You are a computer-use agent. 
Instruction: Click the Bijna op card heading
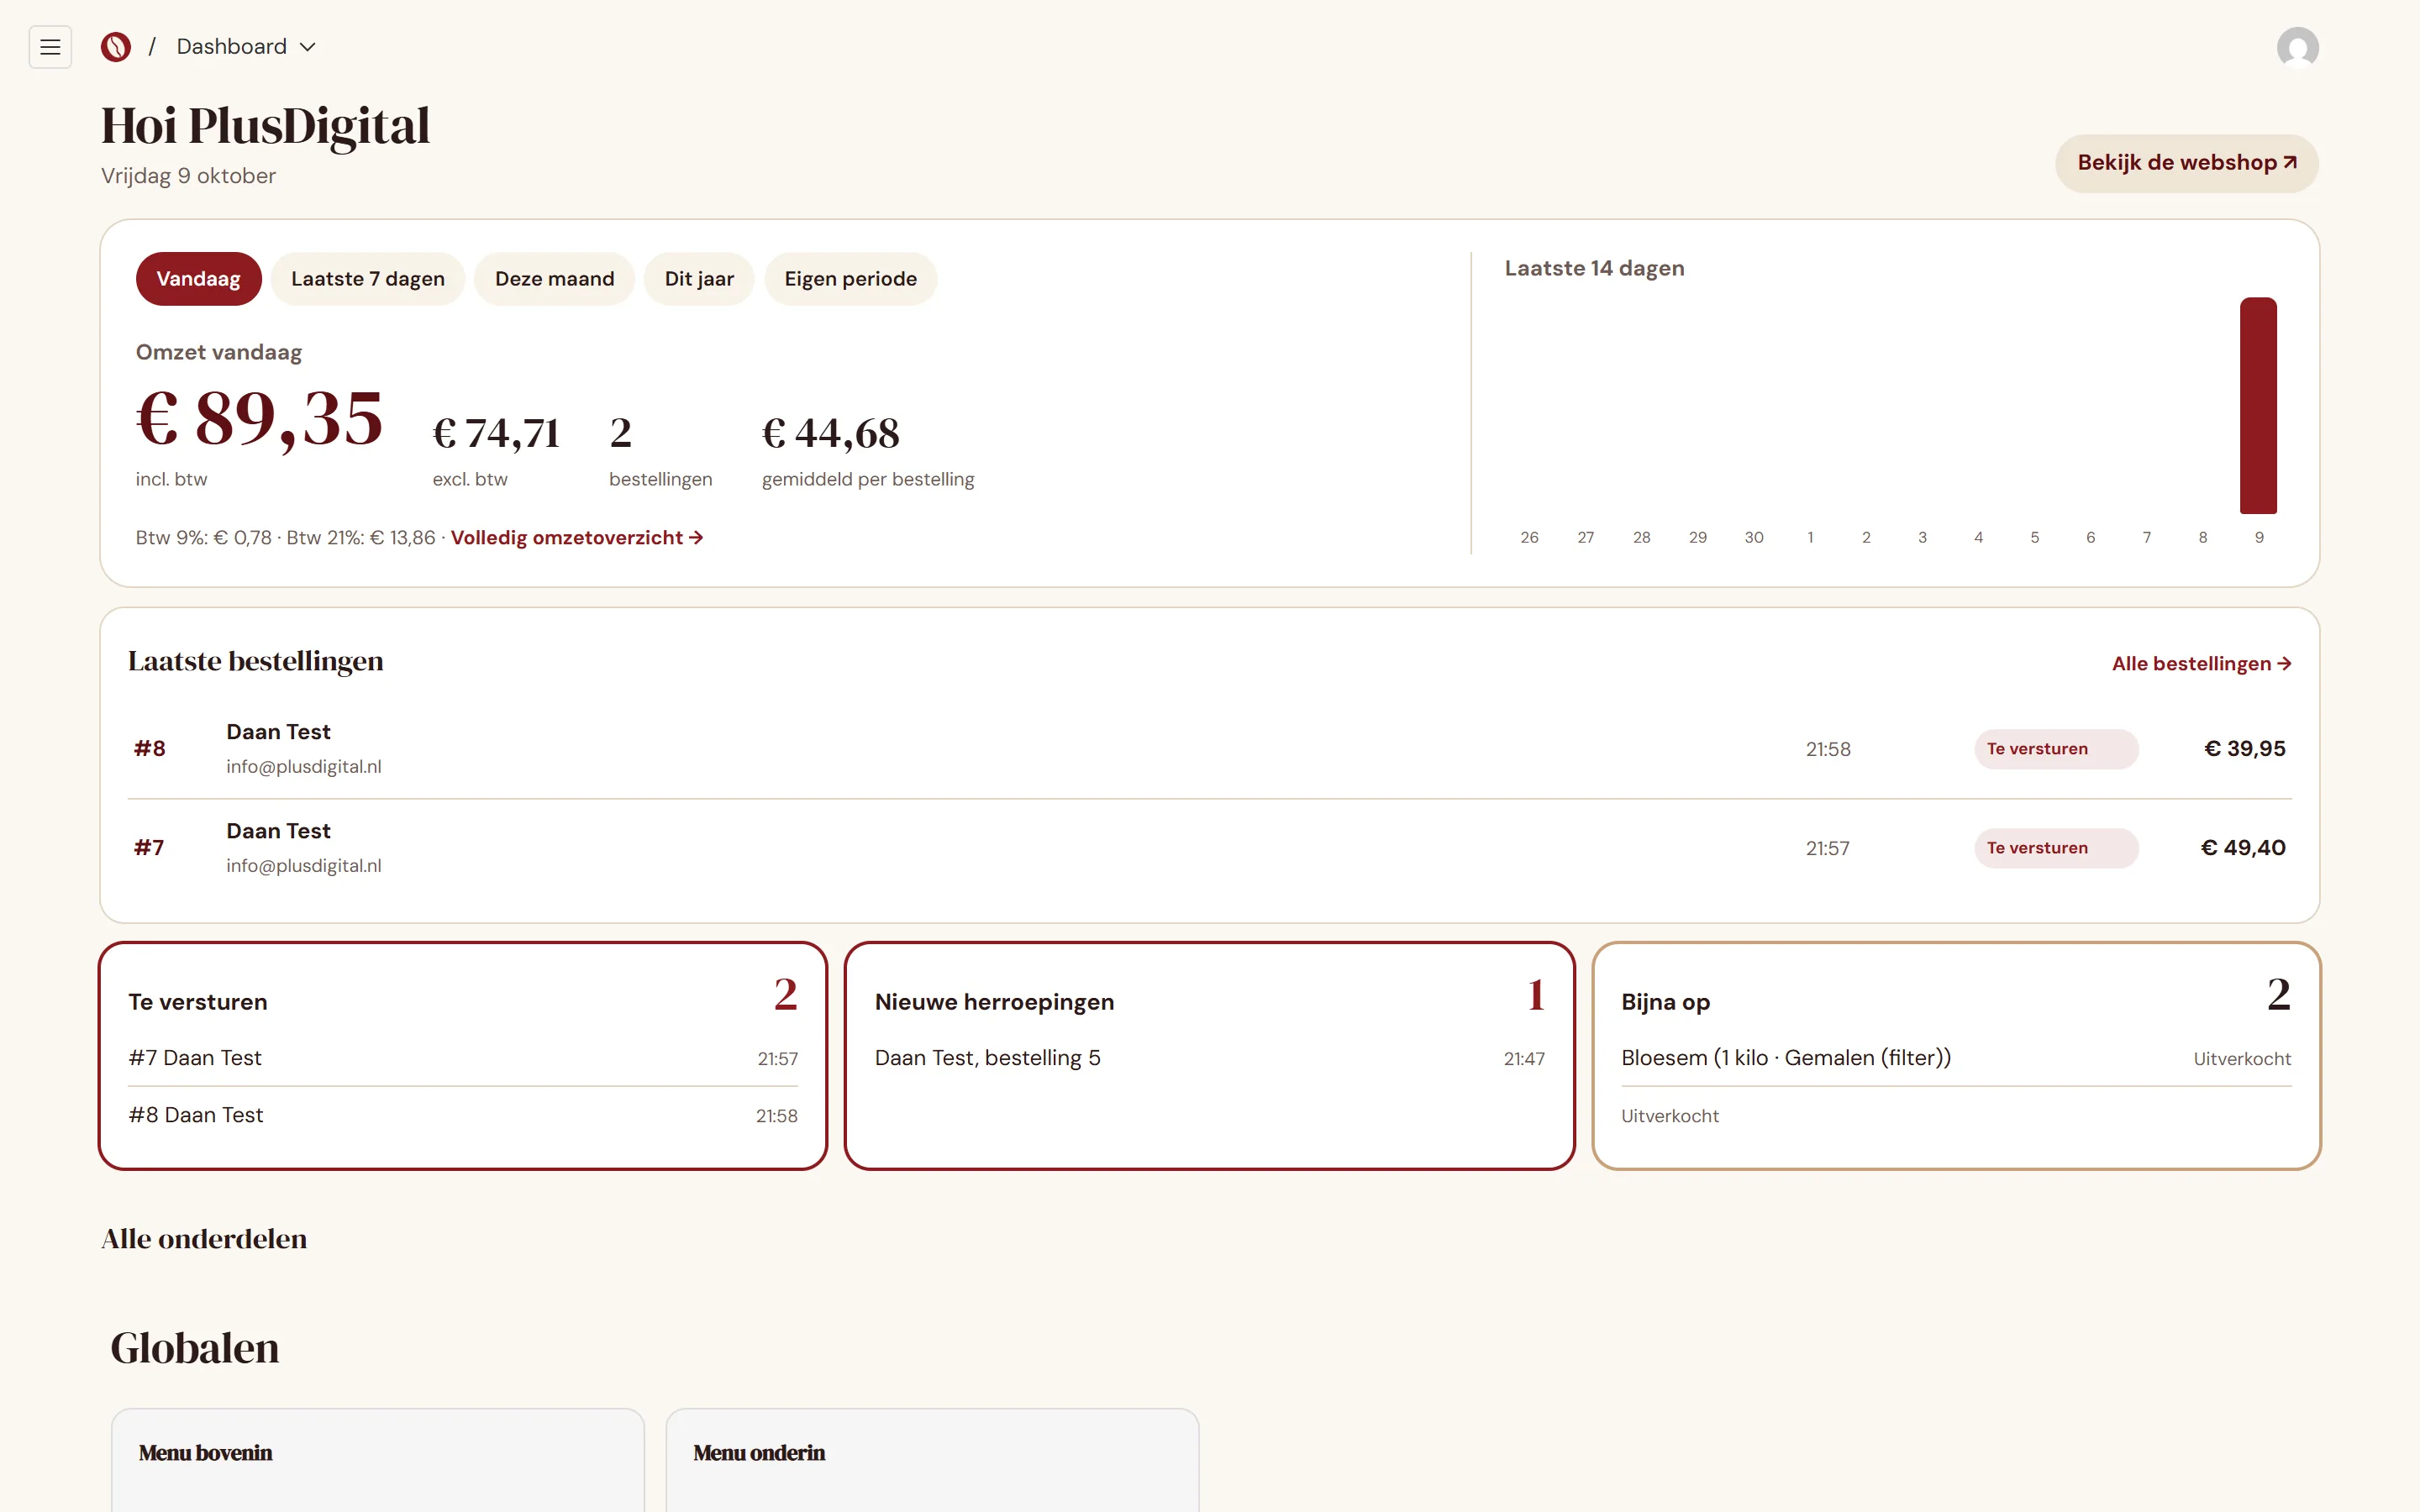coord(1665,1002)
